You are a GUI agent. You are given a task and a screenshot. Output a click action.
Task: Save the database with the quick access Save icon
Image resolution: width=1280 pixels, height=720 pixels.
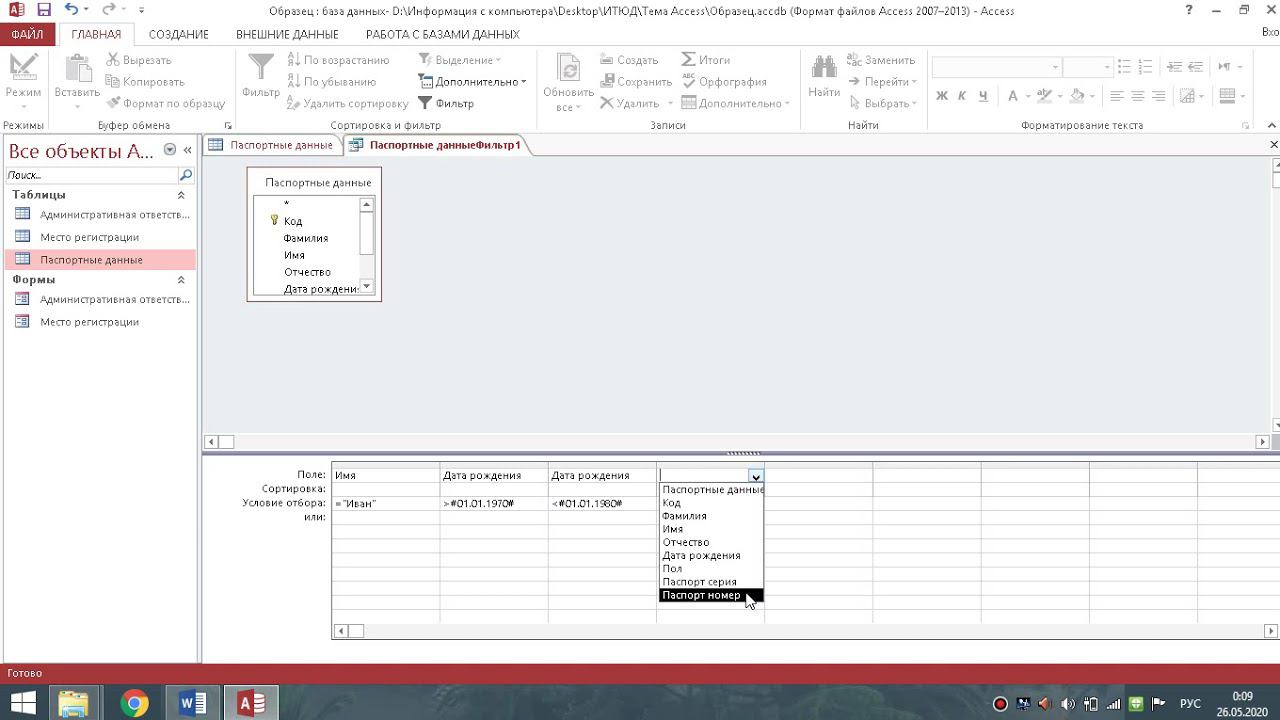(x=43, y=10)
